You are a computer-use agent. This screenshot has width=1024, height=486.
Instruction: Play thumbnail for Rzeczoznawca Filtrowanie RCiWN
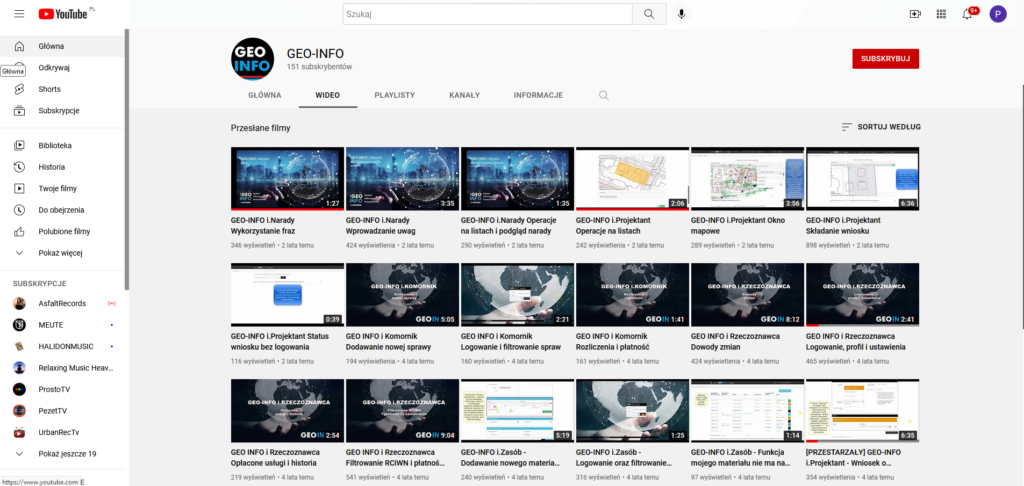402,410
